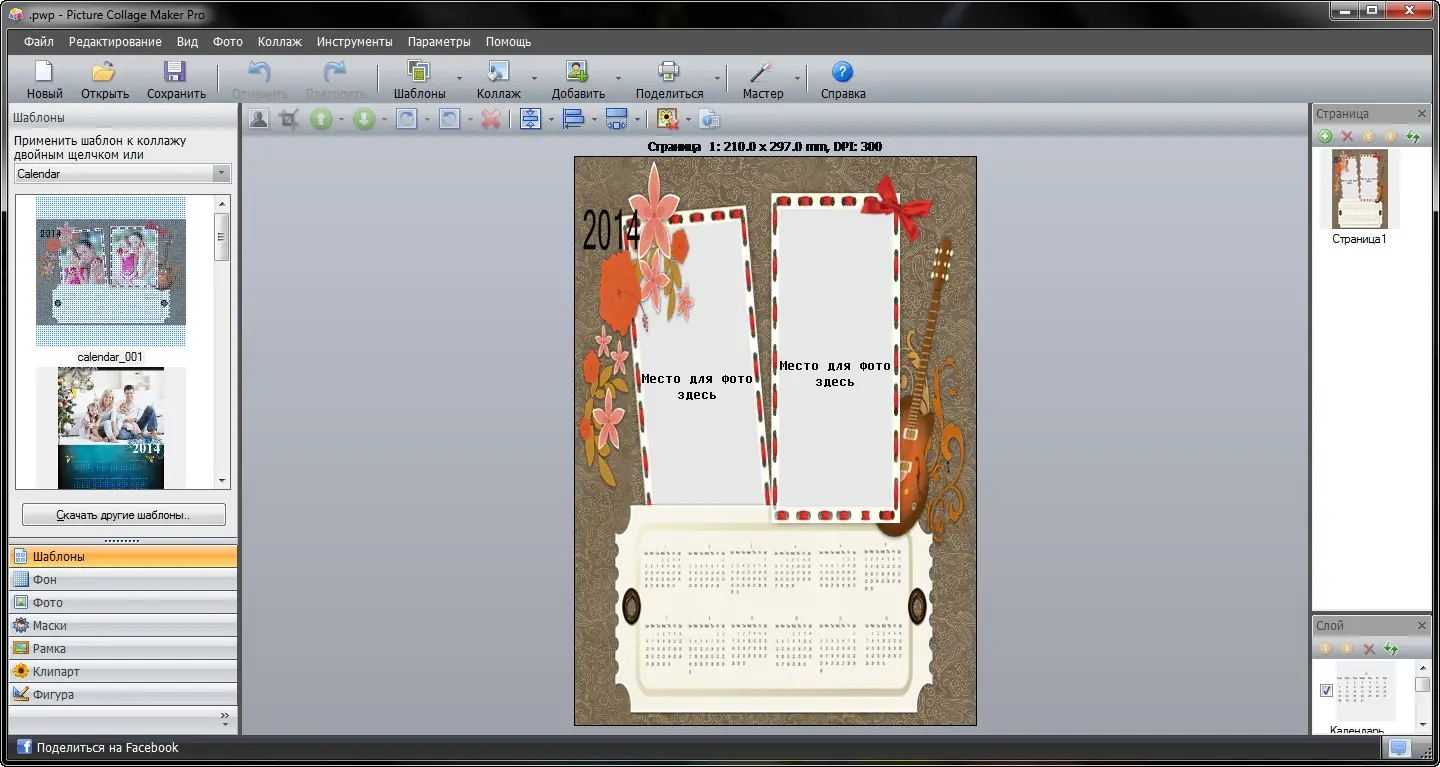Expand the Шаблоны toolbar dropdown arrow
Screen dimensions: 1440x767
coord(459,78)
